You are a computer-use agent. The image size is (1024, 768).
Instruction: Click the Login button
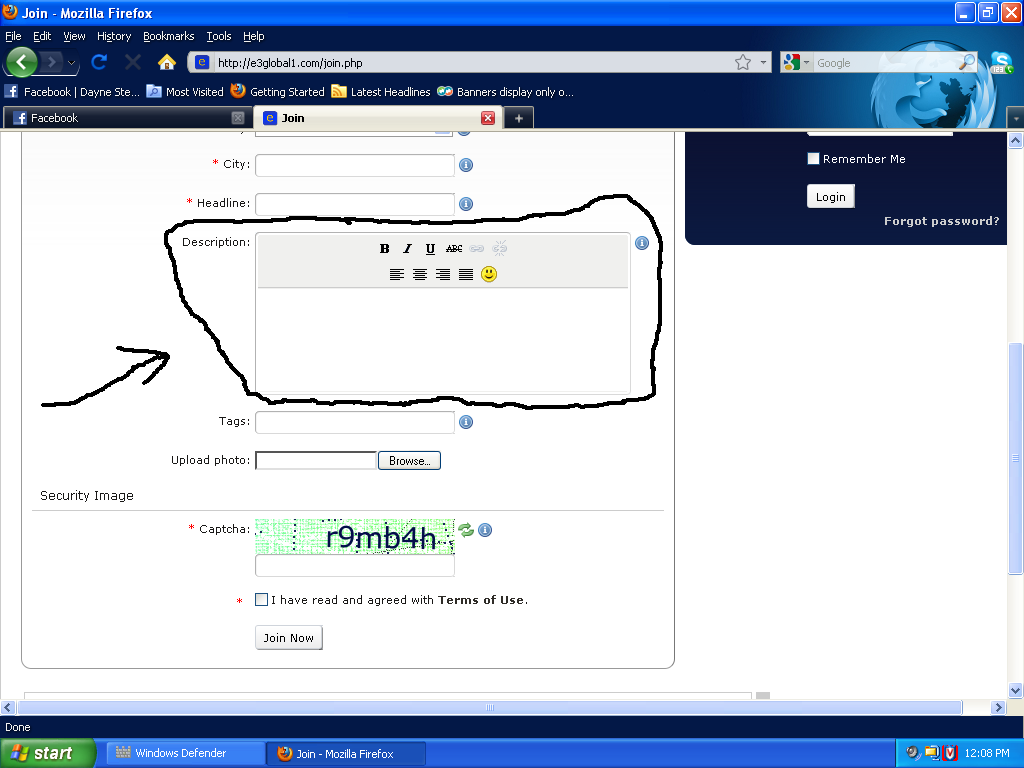[x=831, y=197]
